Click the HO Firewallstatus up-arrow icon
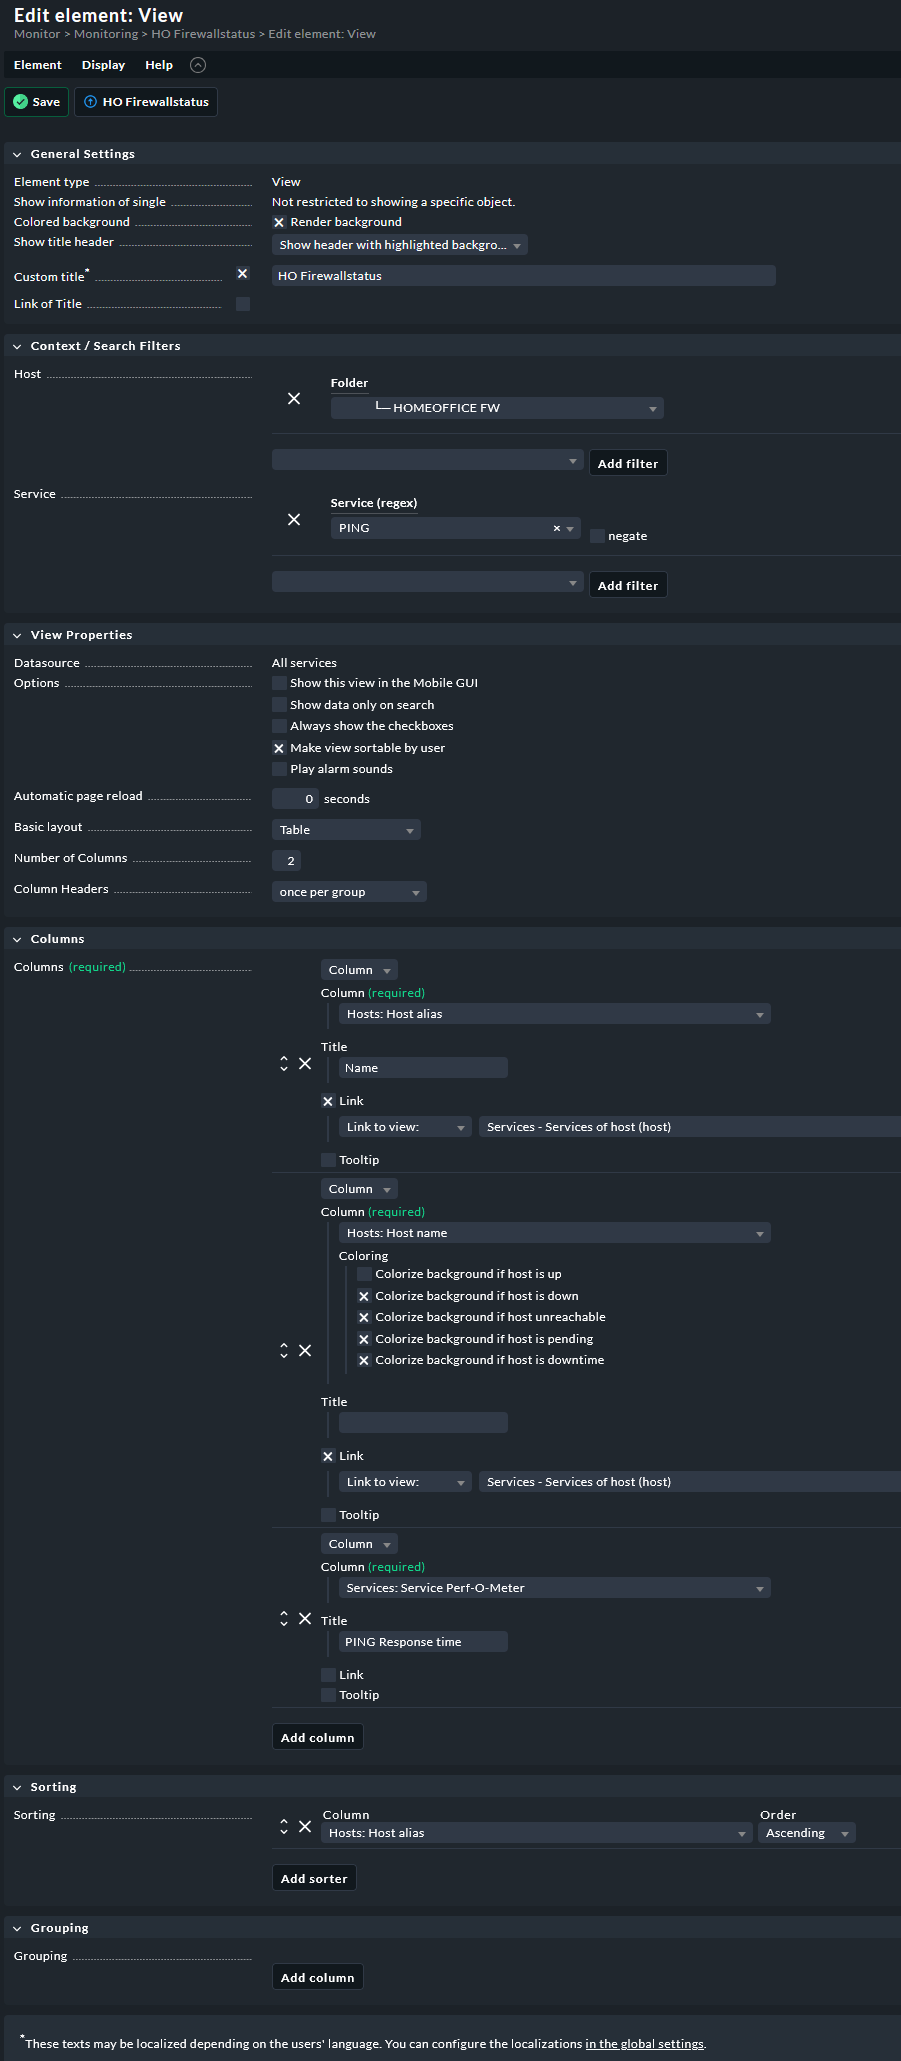Viewport: 901px width, 2061px height. point(91,102)
